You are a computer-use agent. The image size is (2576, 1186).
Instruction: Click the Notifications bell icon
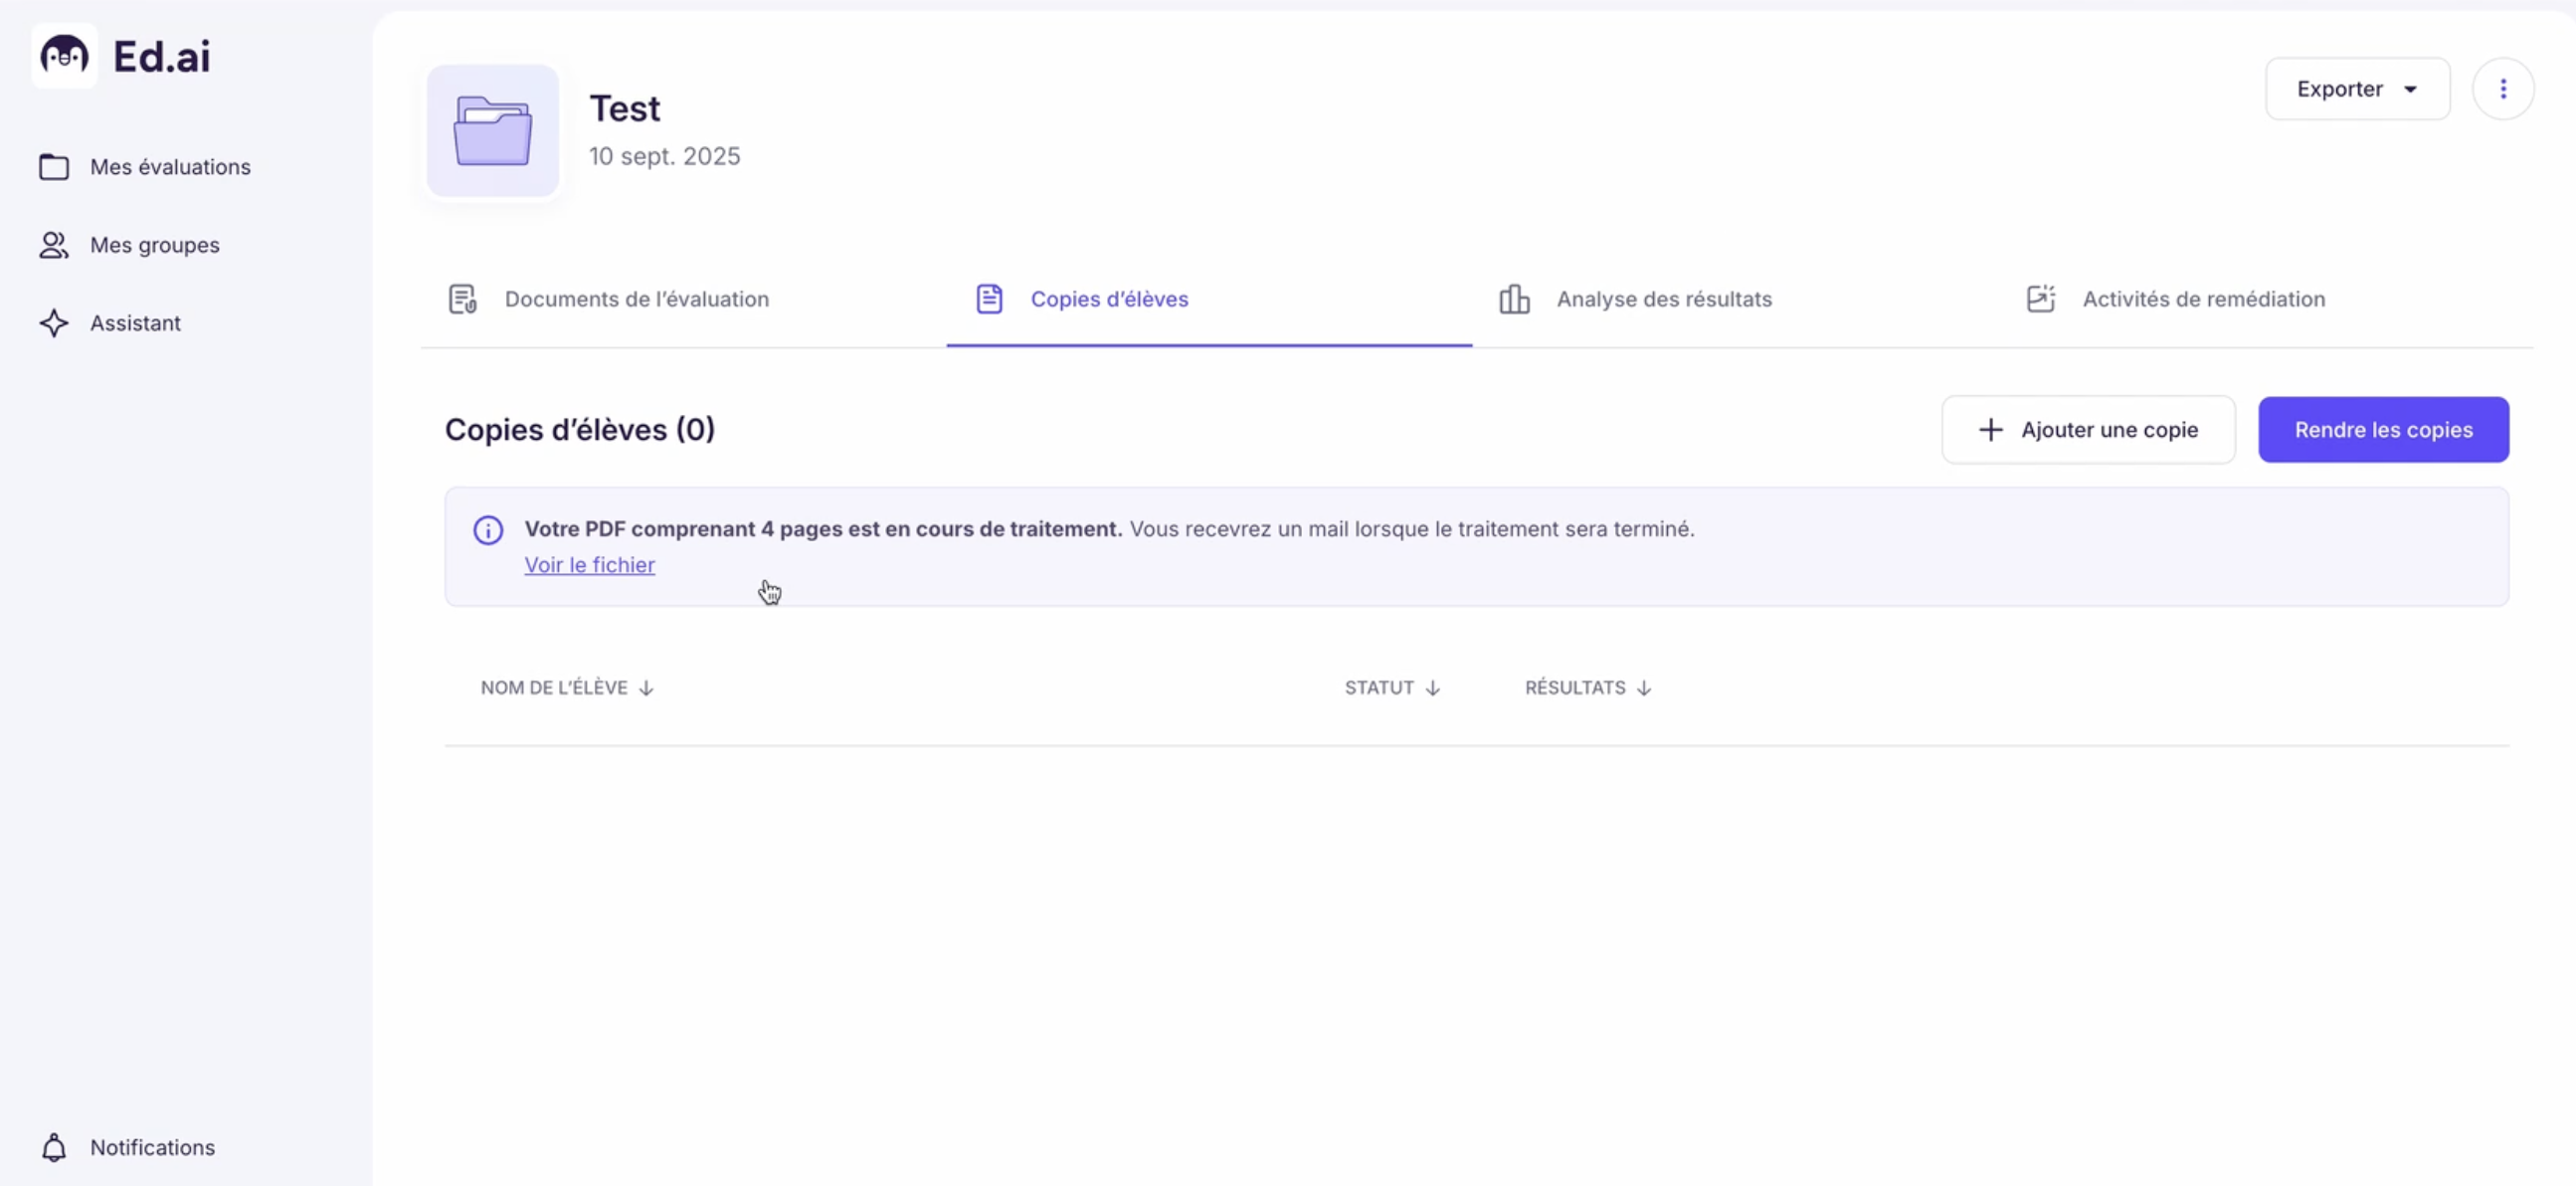click(54, 1147)
